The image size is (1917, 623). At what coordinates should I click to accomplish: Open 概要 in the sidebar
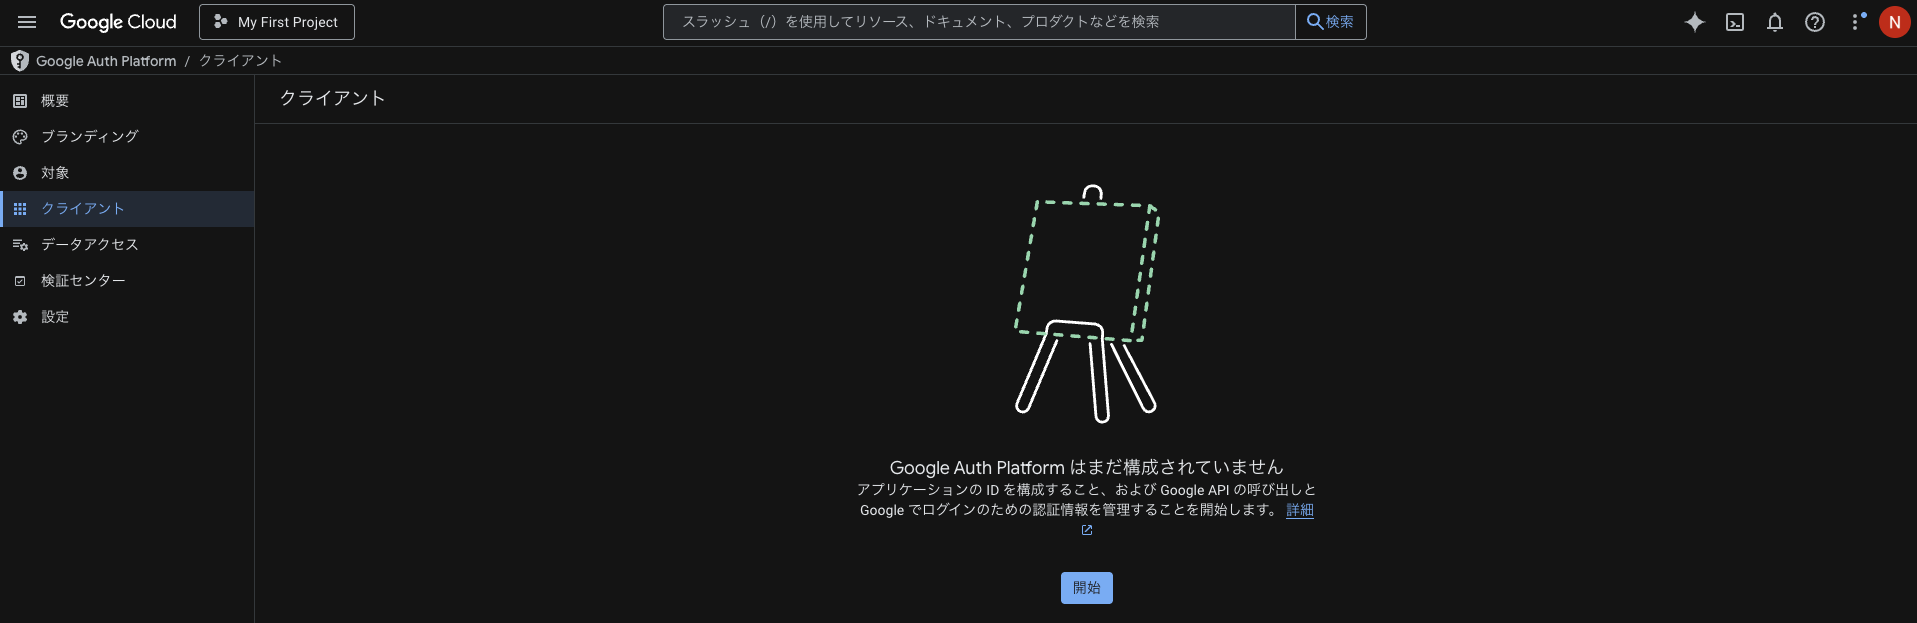[127, 101]
